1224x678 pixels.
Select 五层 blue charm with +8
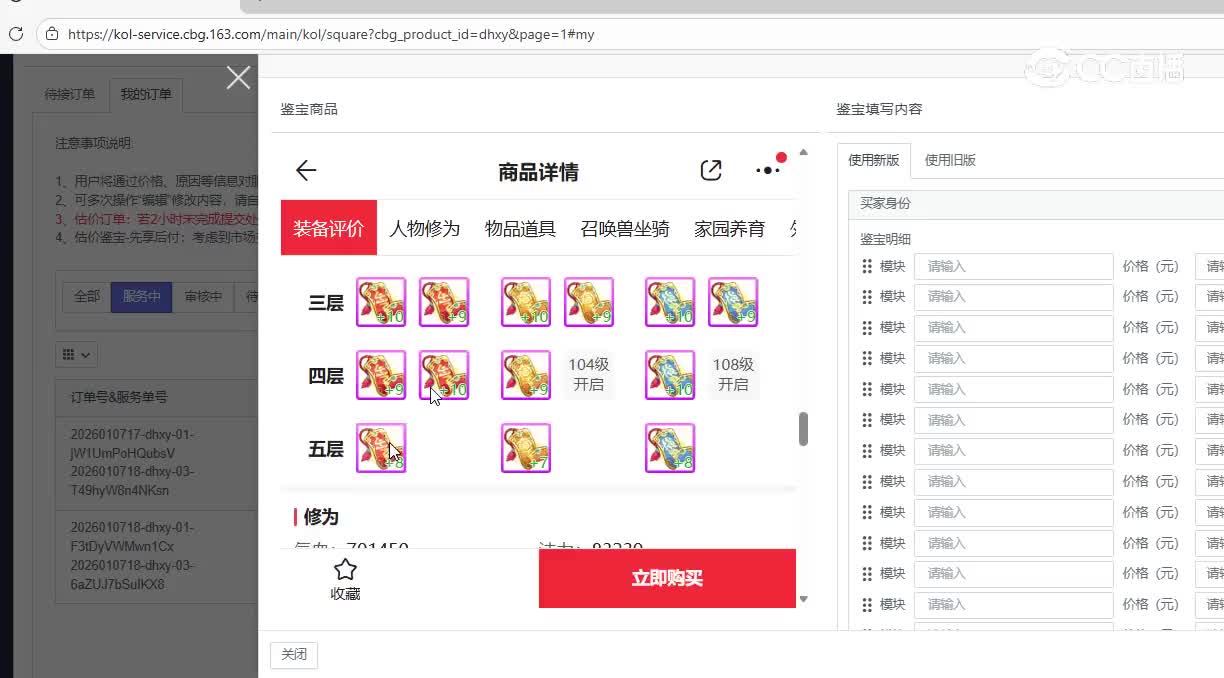pos(670,448)
